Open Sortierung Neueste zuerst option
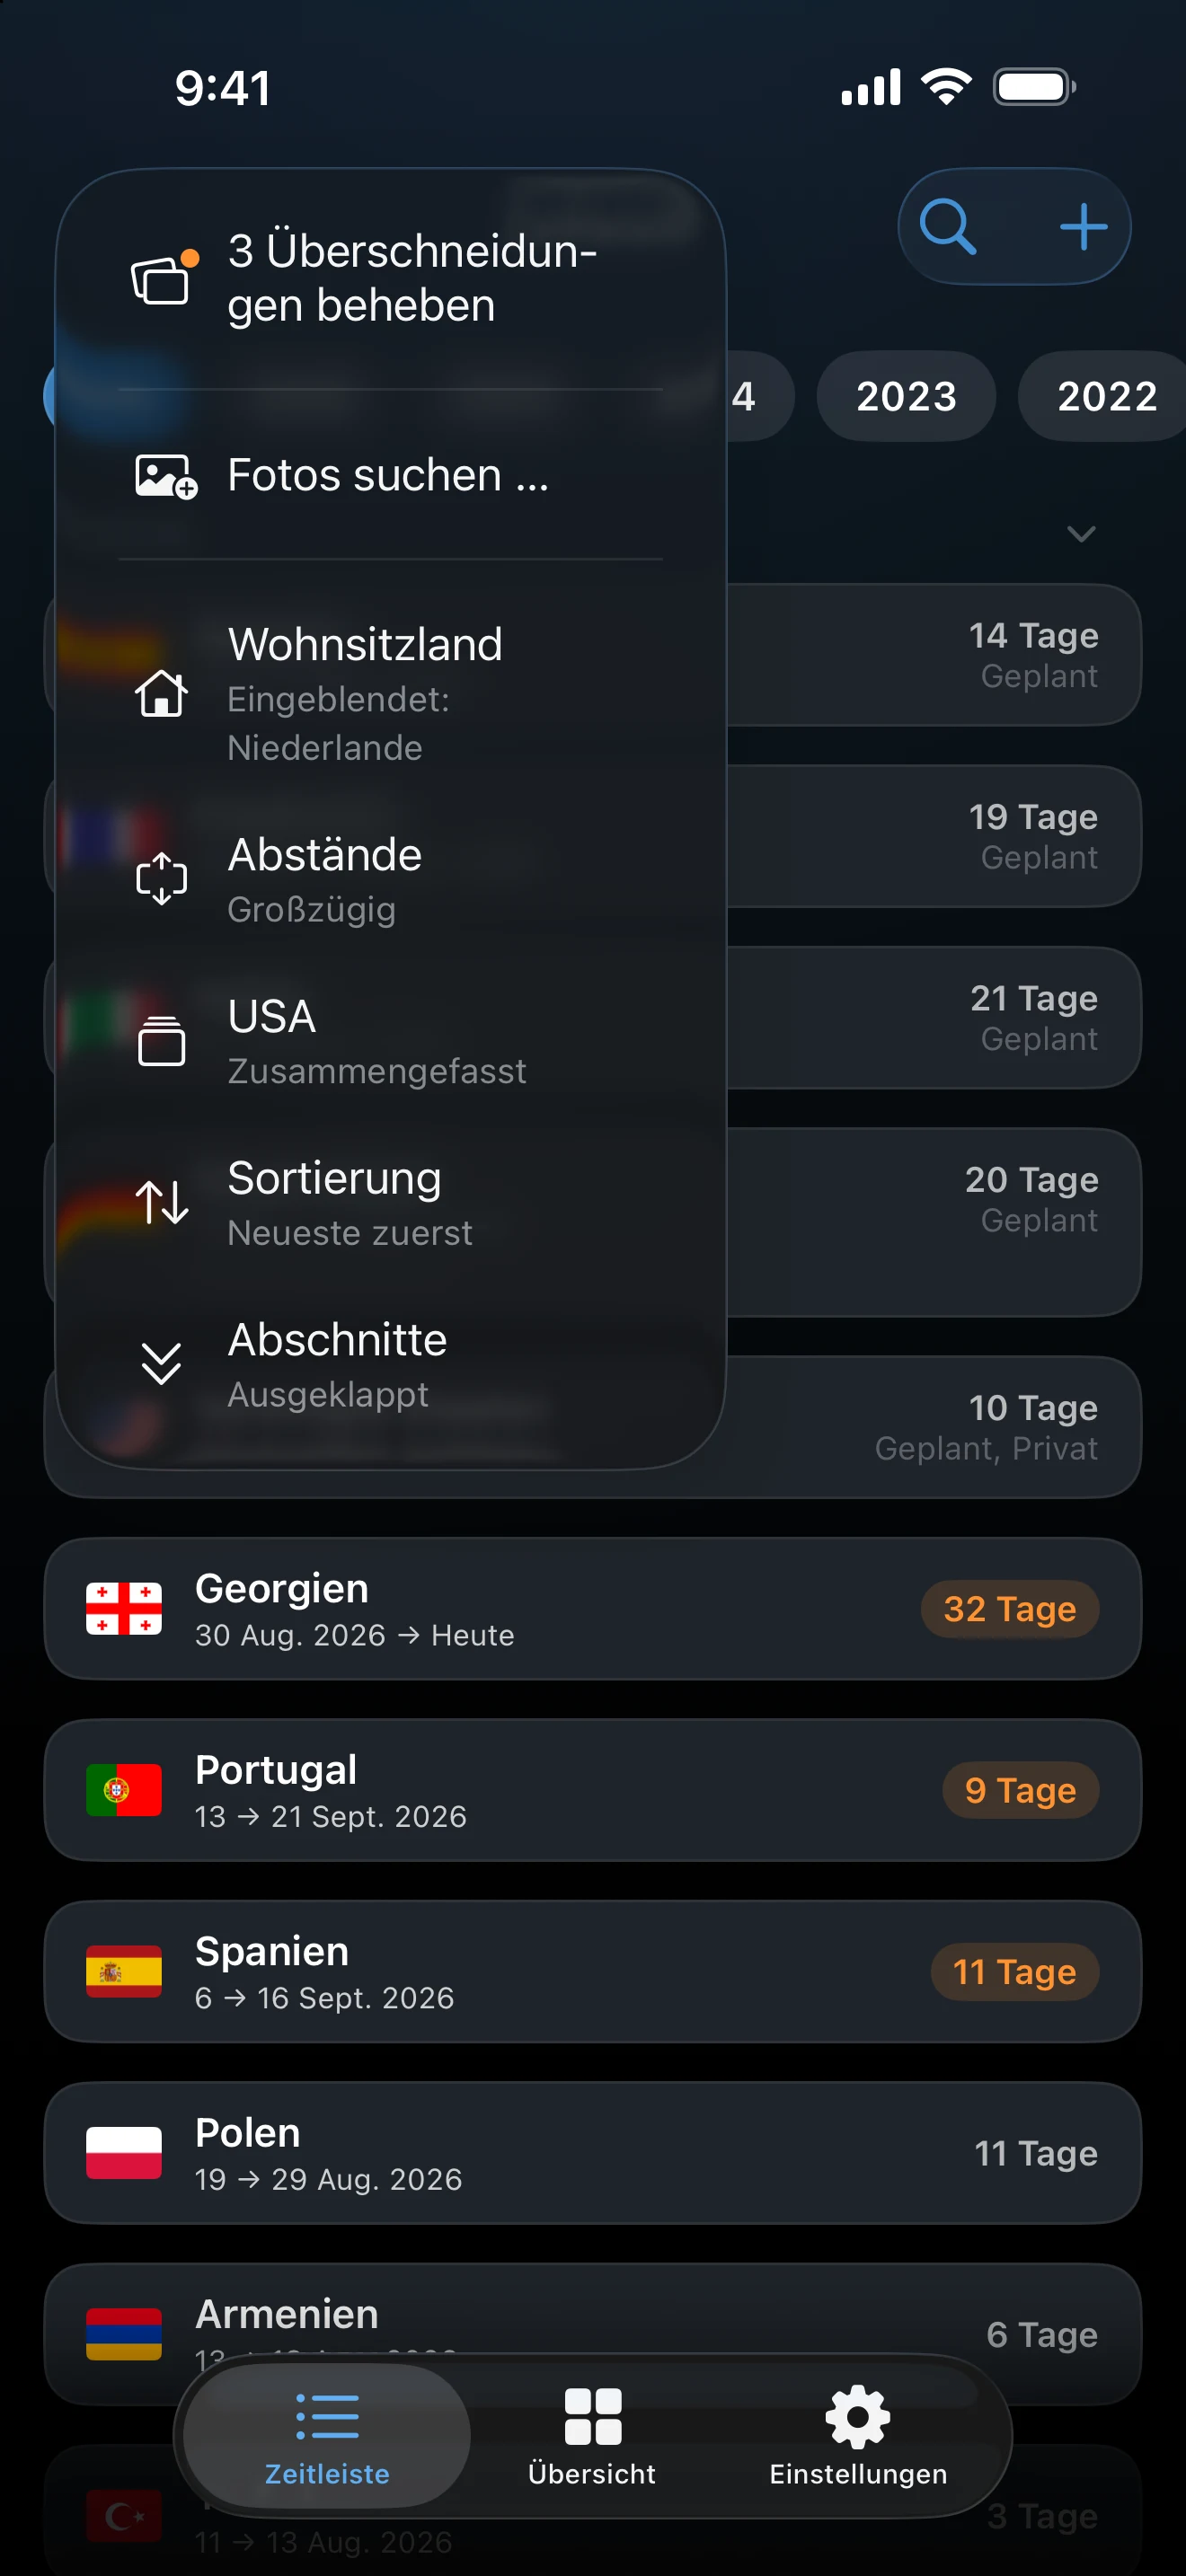 coord(390,1203)
